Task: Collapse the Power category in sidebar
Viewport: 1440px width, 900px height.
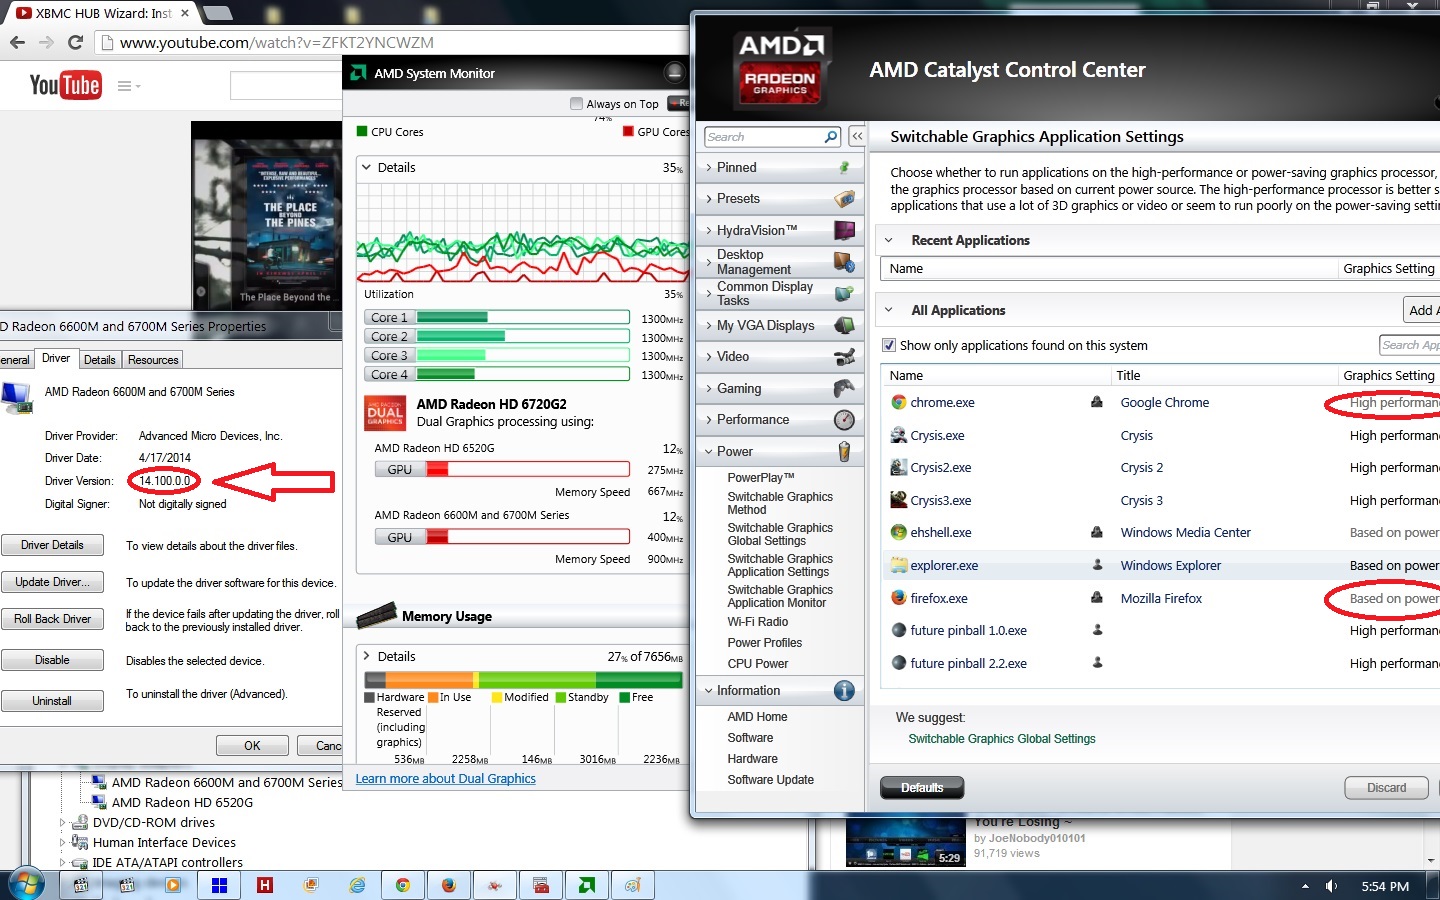Action: pos(708,451)
